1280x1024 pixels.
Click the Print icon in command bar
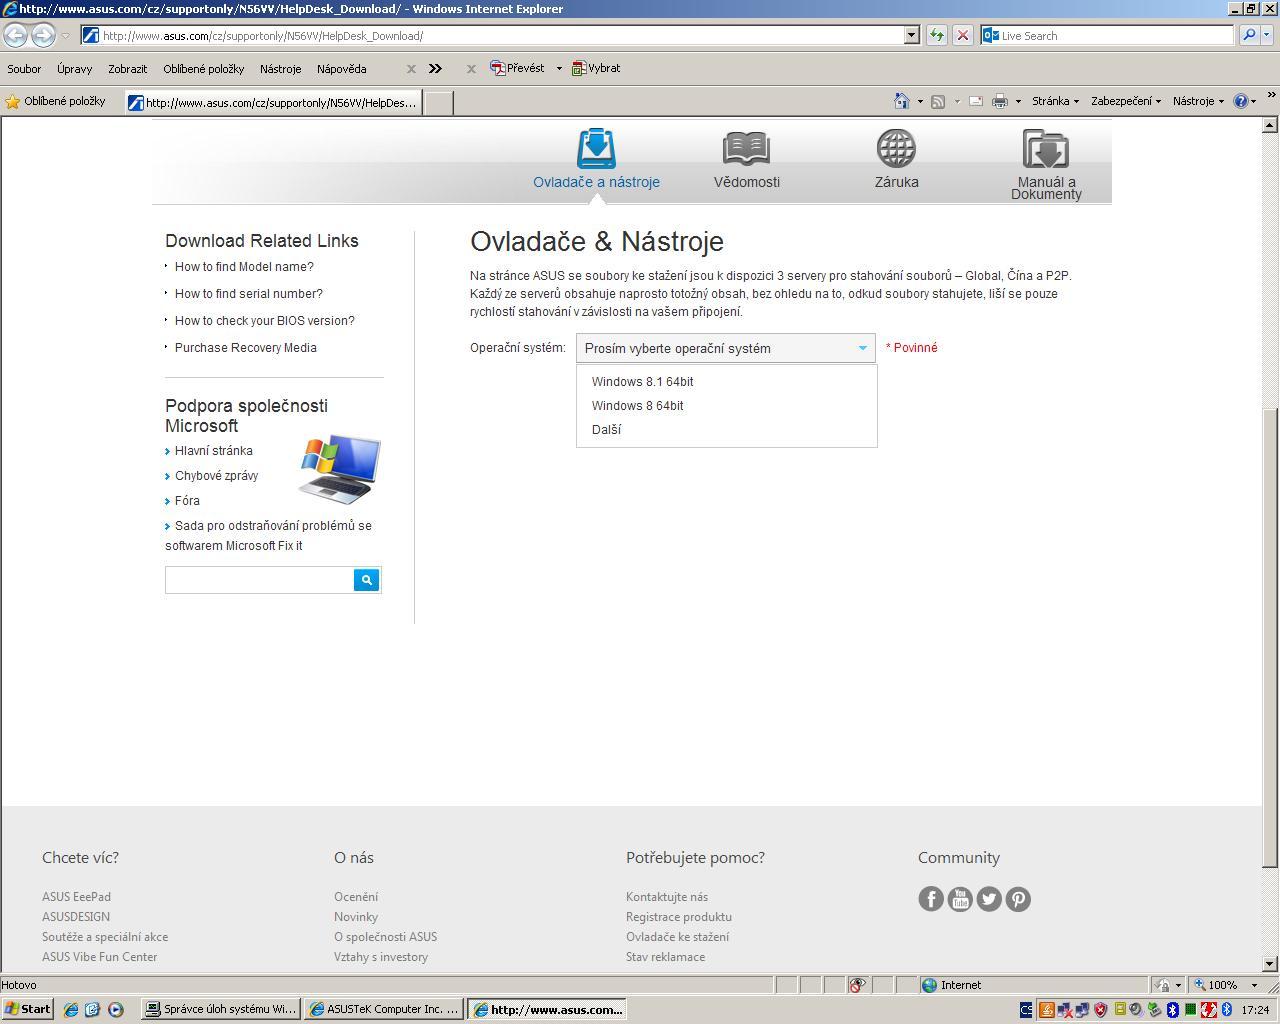pos(999,101)
